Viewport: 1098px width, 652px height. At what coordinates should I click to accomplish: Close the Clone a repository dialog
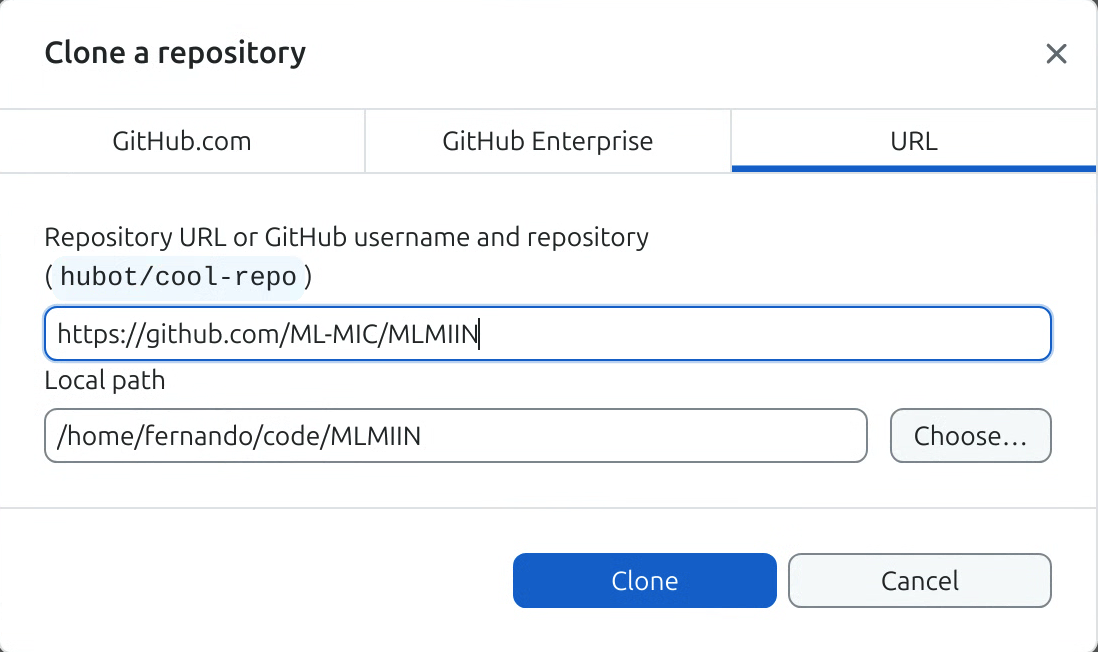tap(1056, 54)
